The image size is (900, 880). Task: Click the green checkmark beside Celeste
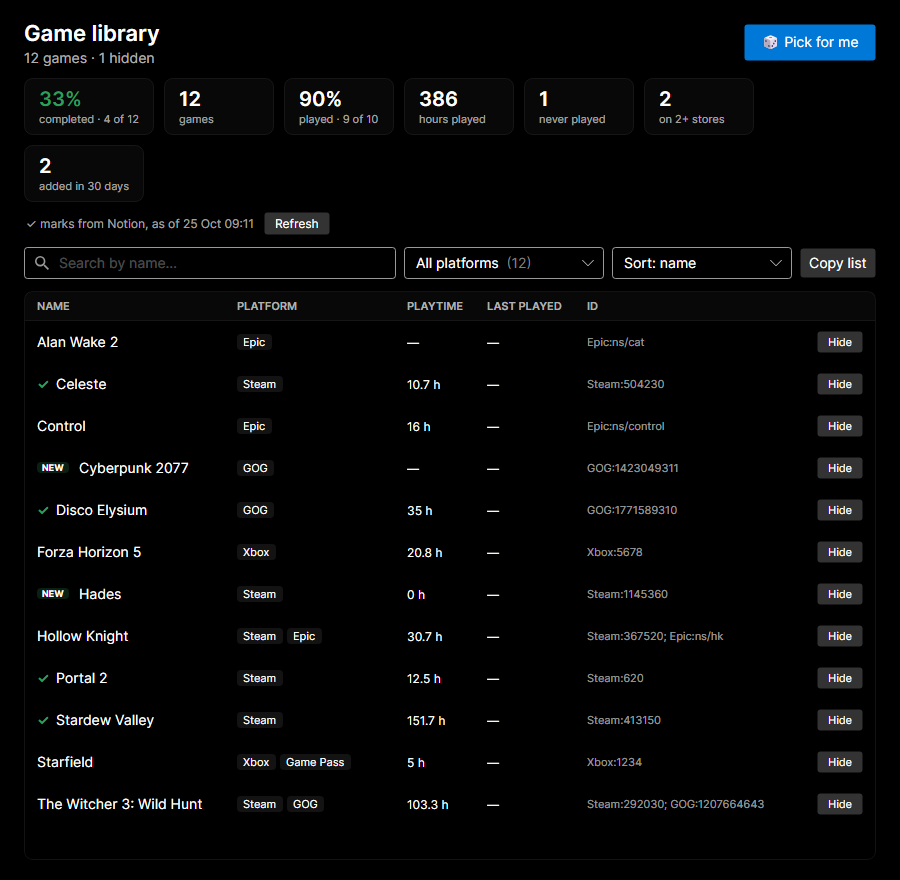click(43, 385)
